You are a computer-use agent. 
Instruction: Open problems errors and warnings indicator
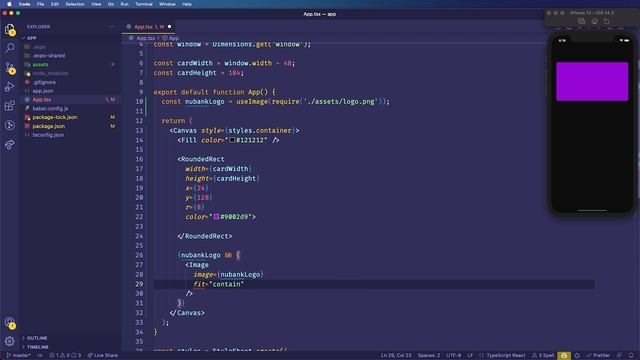tap(65, 356)
